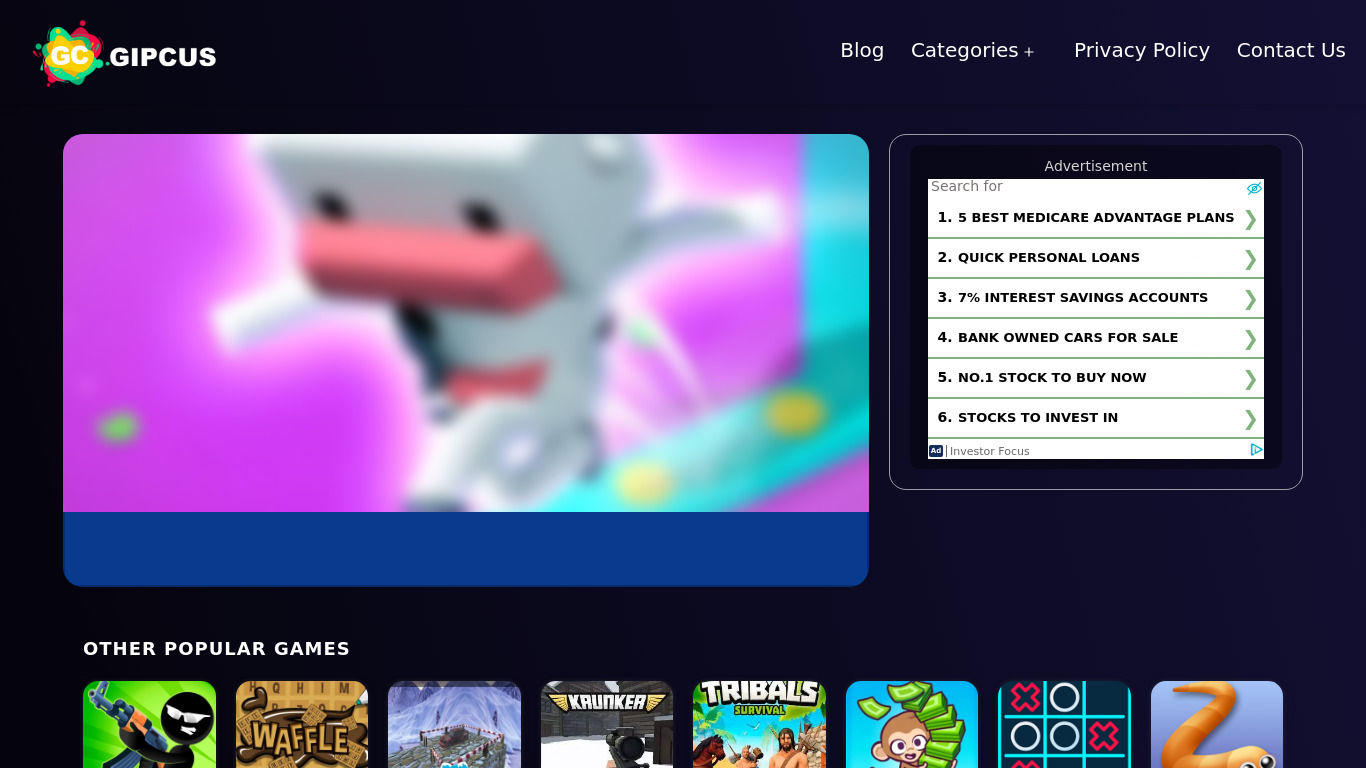
Task: Open the Privacy Policy page
Action: point(1142,50)
